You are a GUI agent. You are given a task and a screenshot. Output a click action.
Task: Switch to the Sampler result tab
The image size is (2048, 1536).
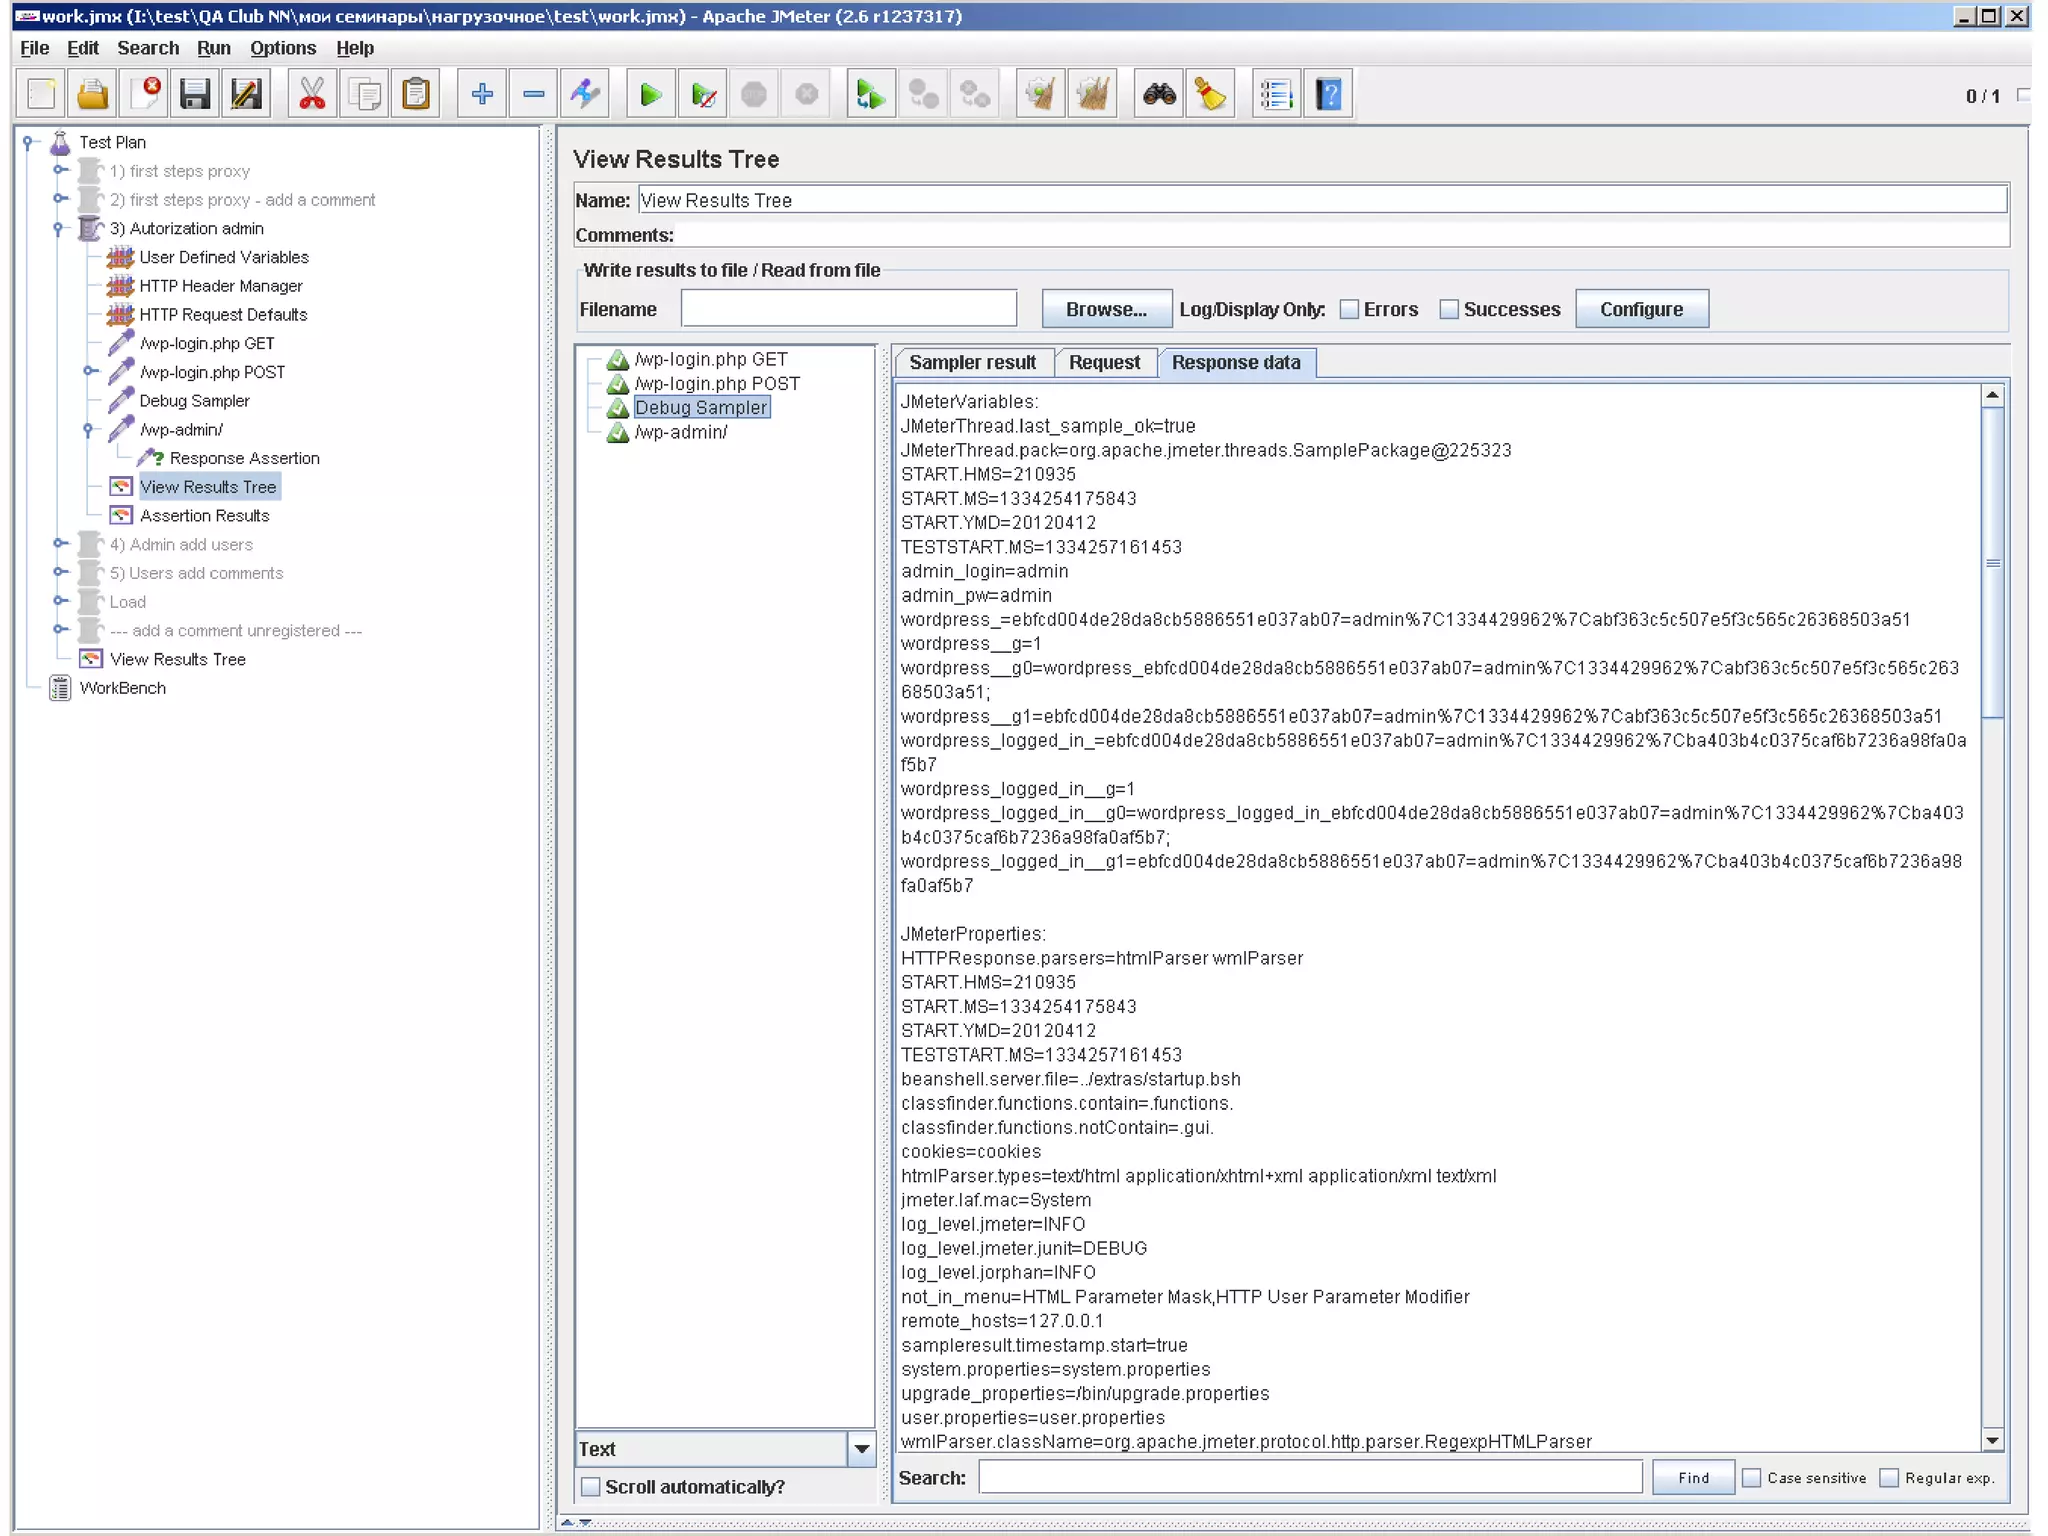coord(972,363)
